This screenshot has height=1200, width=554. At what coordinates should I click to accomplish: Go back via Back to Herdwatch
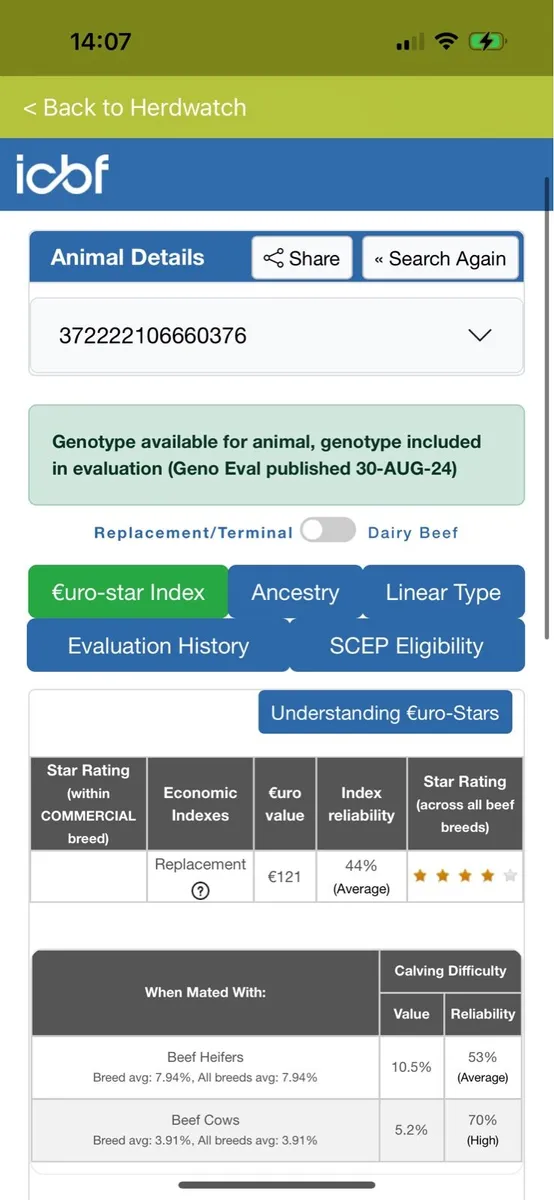point(134,107)
